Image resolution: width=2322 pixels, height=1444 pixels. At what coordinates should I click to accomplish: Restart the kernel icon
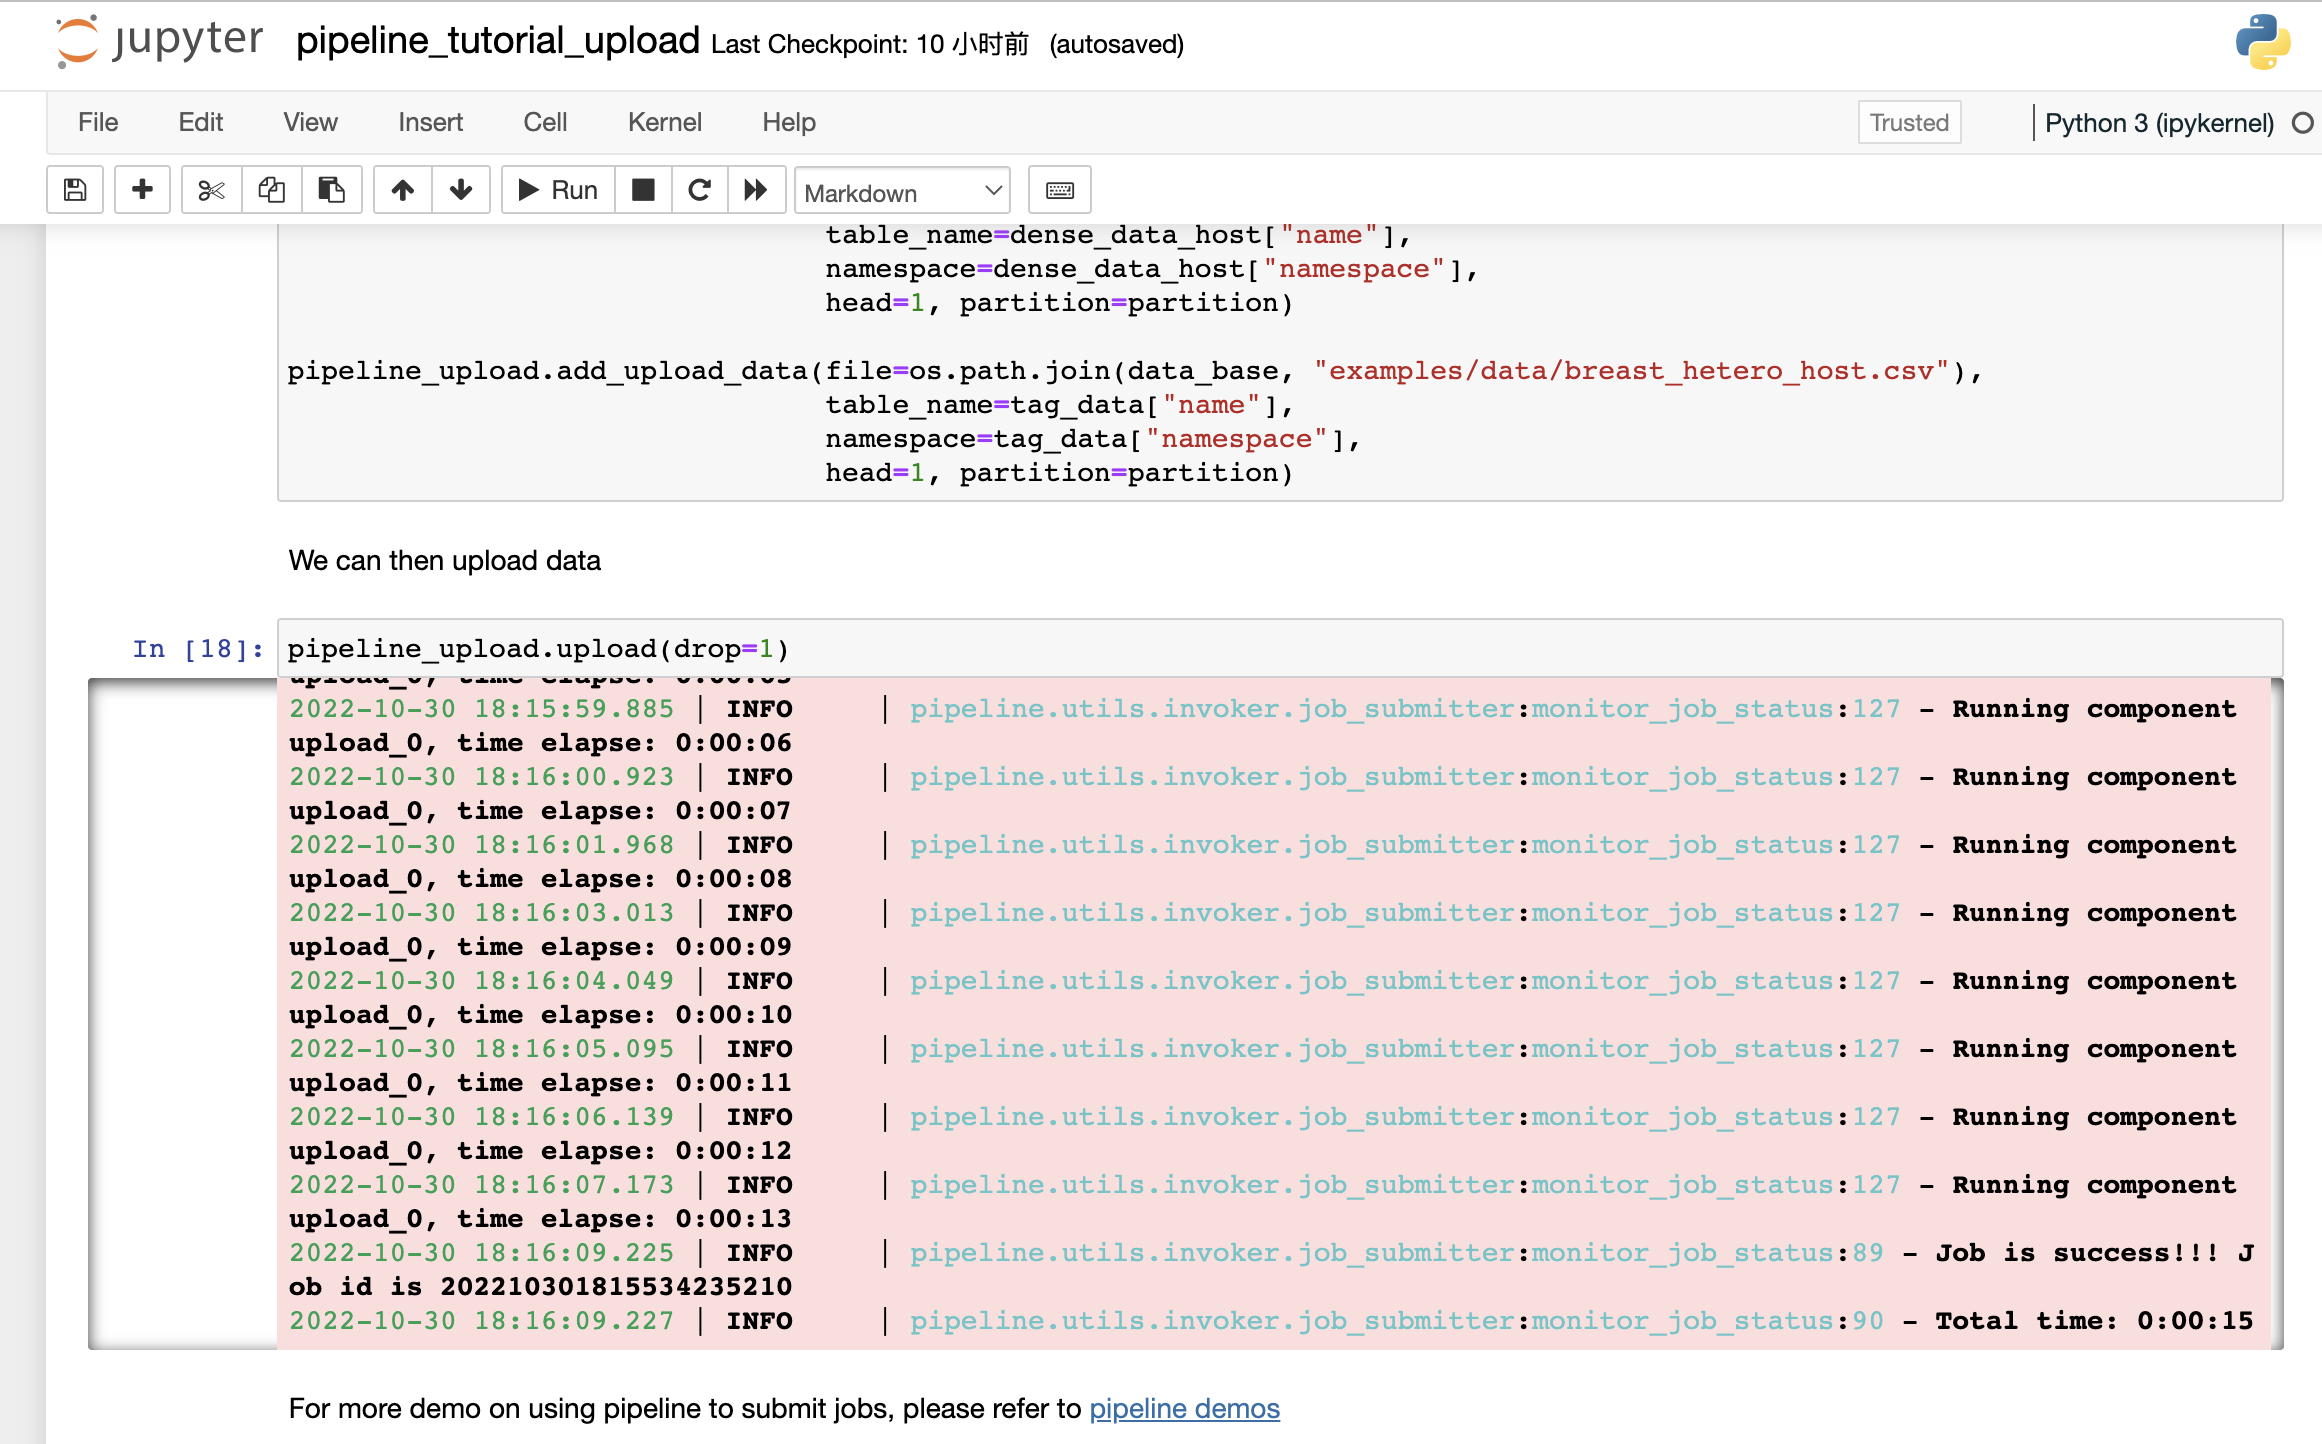coord(699,190)
